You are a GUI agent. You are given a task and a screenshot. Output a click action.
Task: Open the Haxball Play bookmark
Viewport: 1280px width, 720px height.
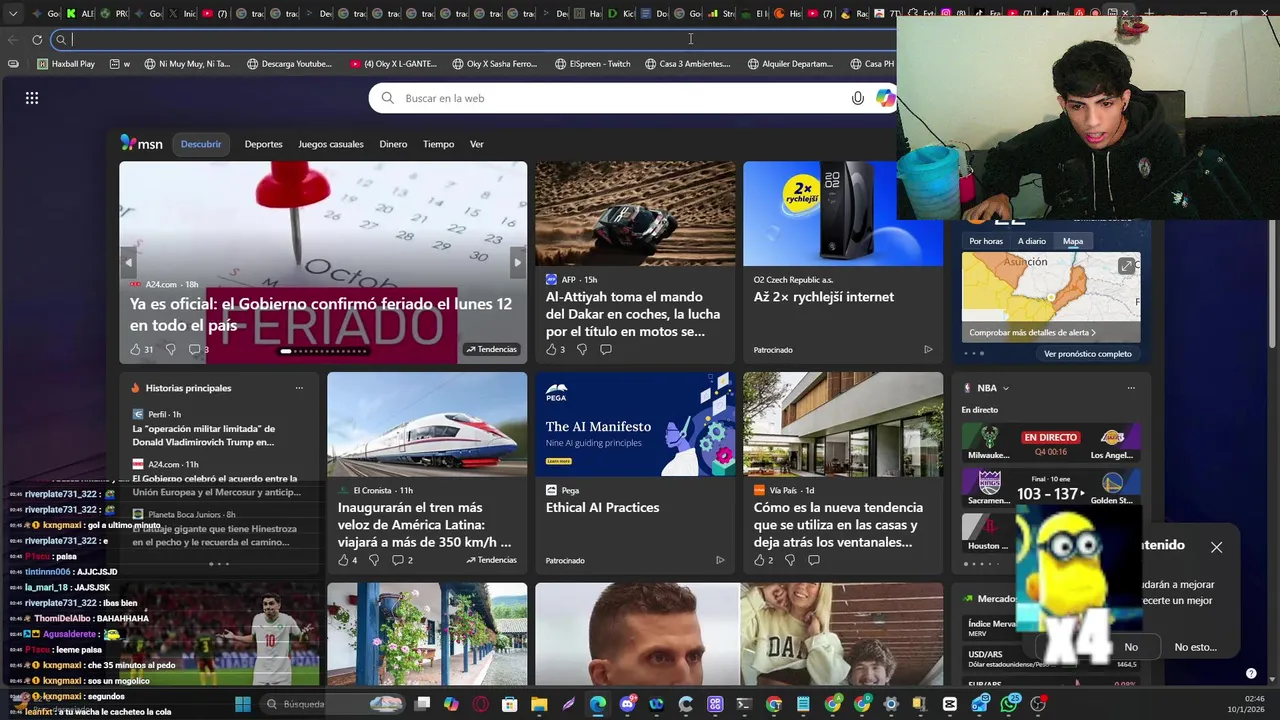(x=66, y=64)
